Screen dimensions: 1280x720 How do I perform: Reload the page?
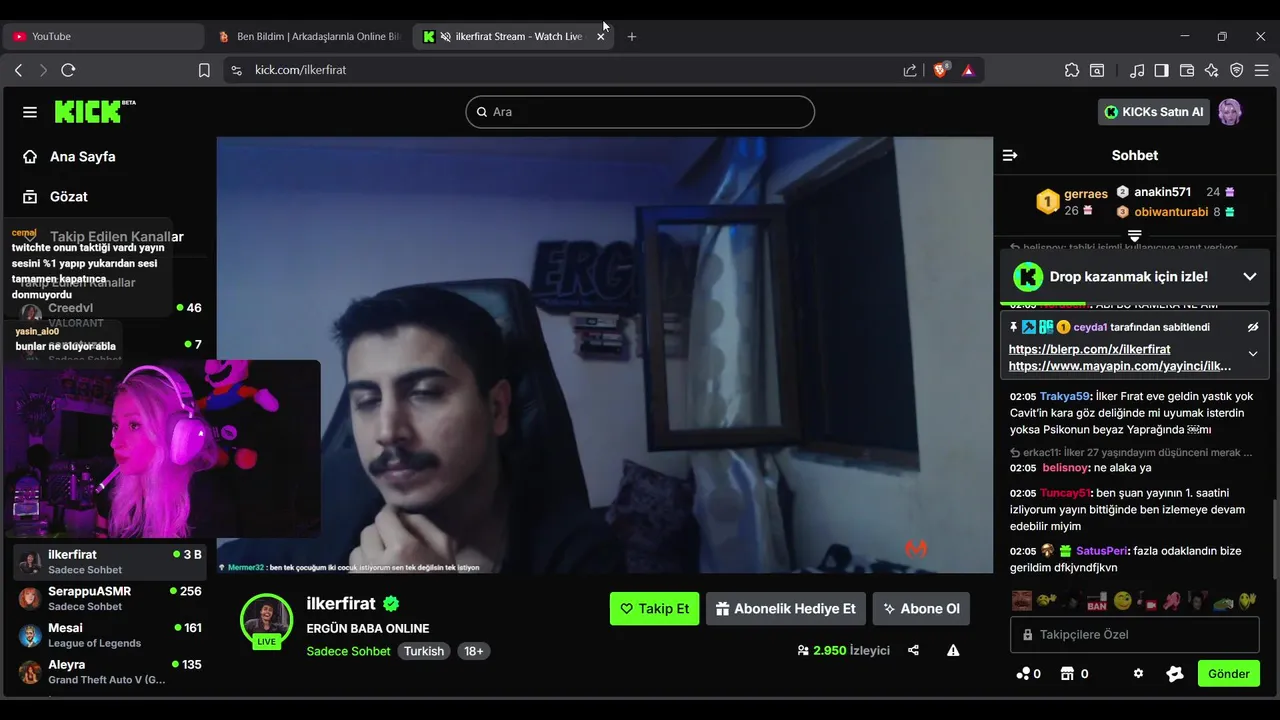pyautogui.click(x=68, y=70)
